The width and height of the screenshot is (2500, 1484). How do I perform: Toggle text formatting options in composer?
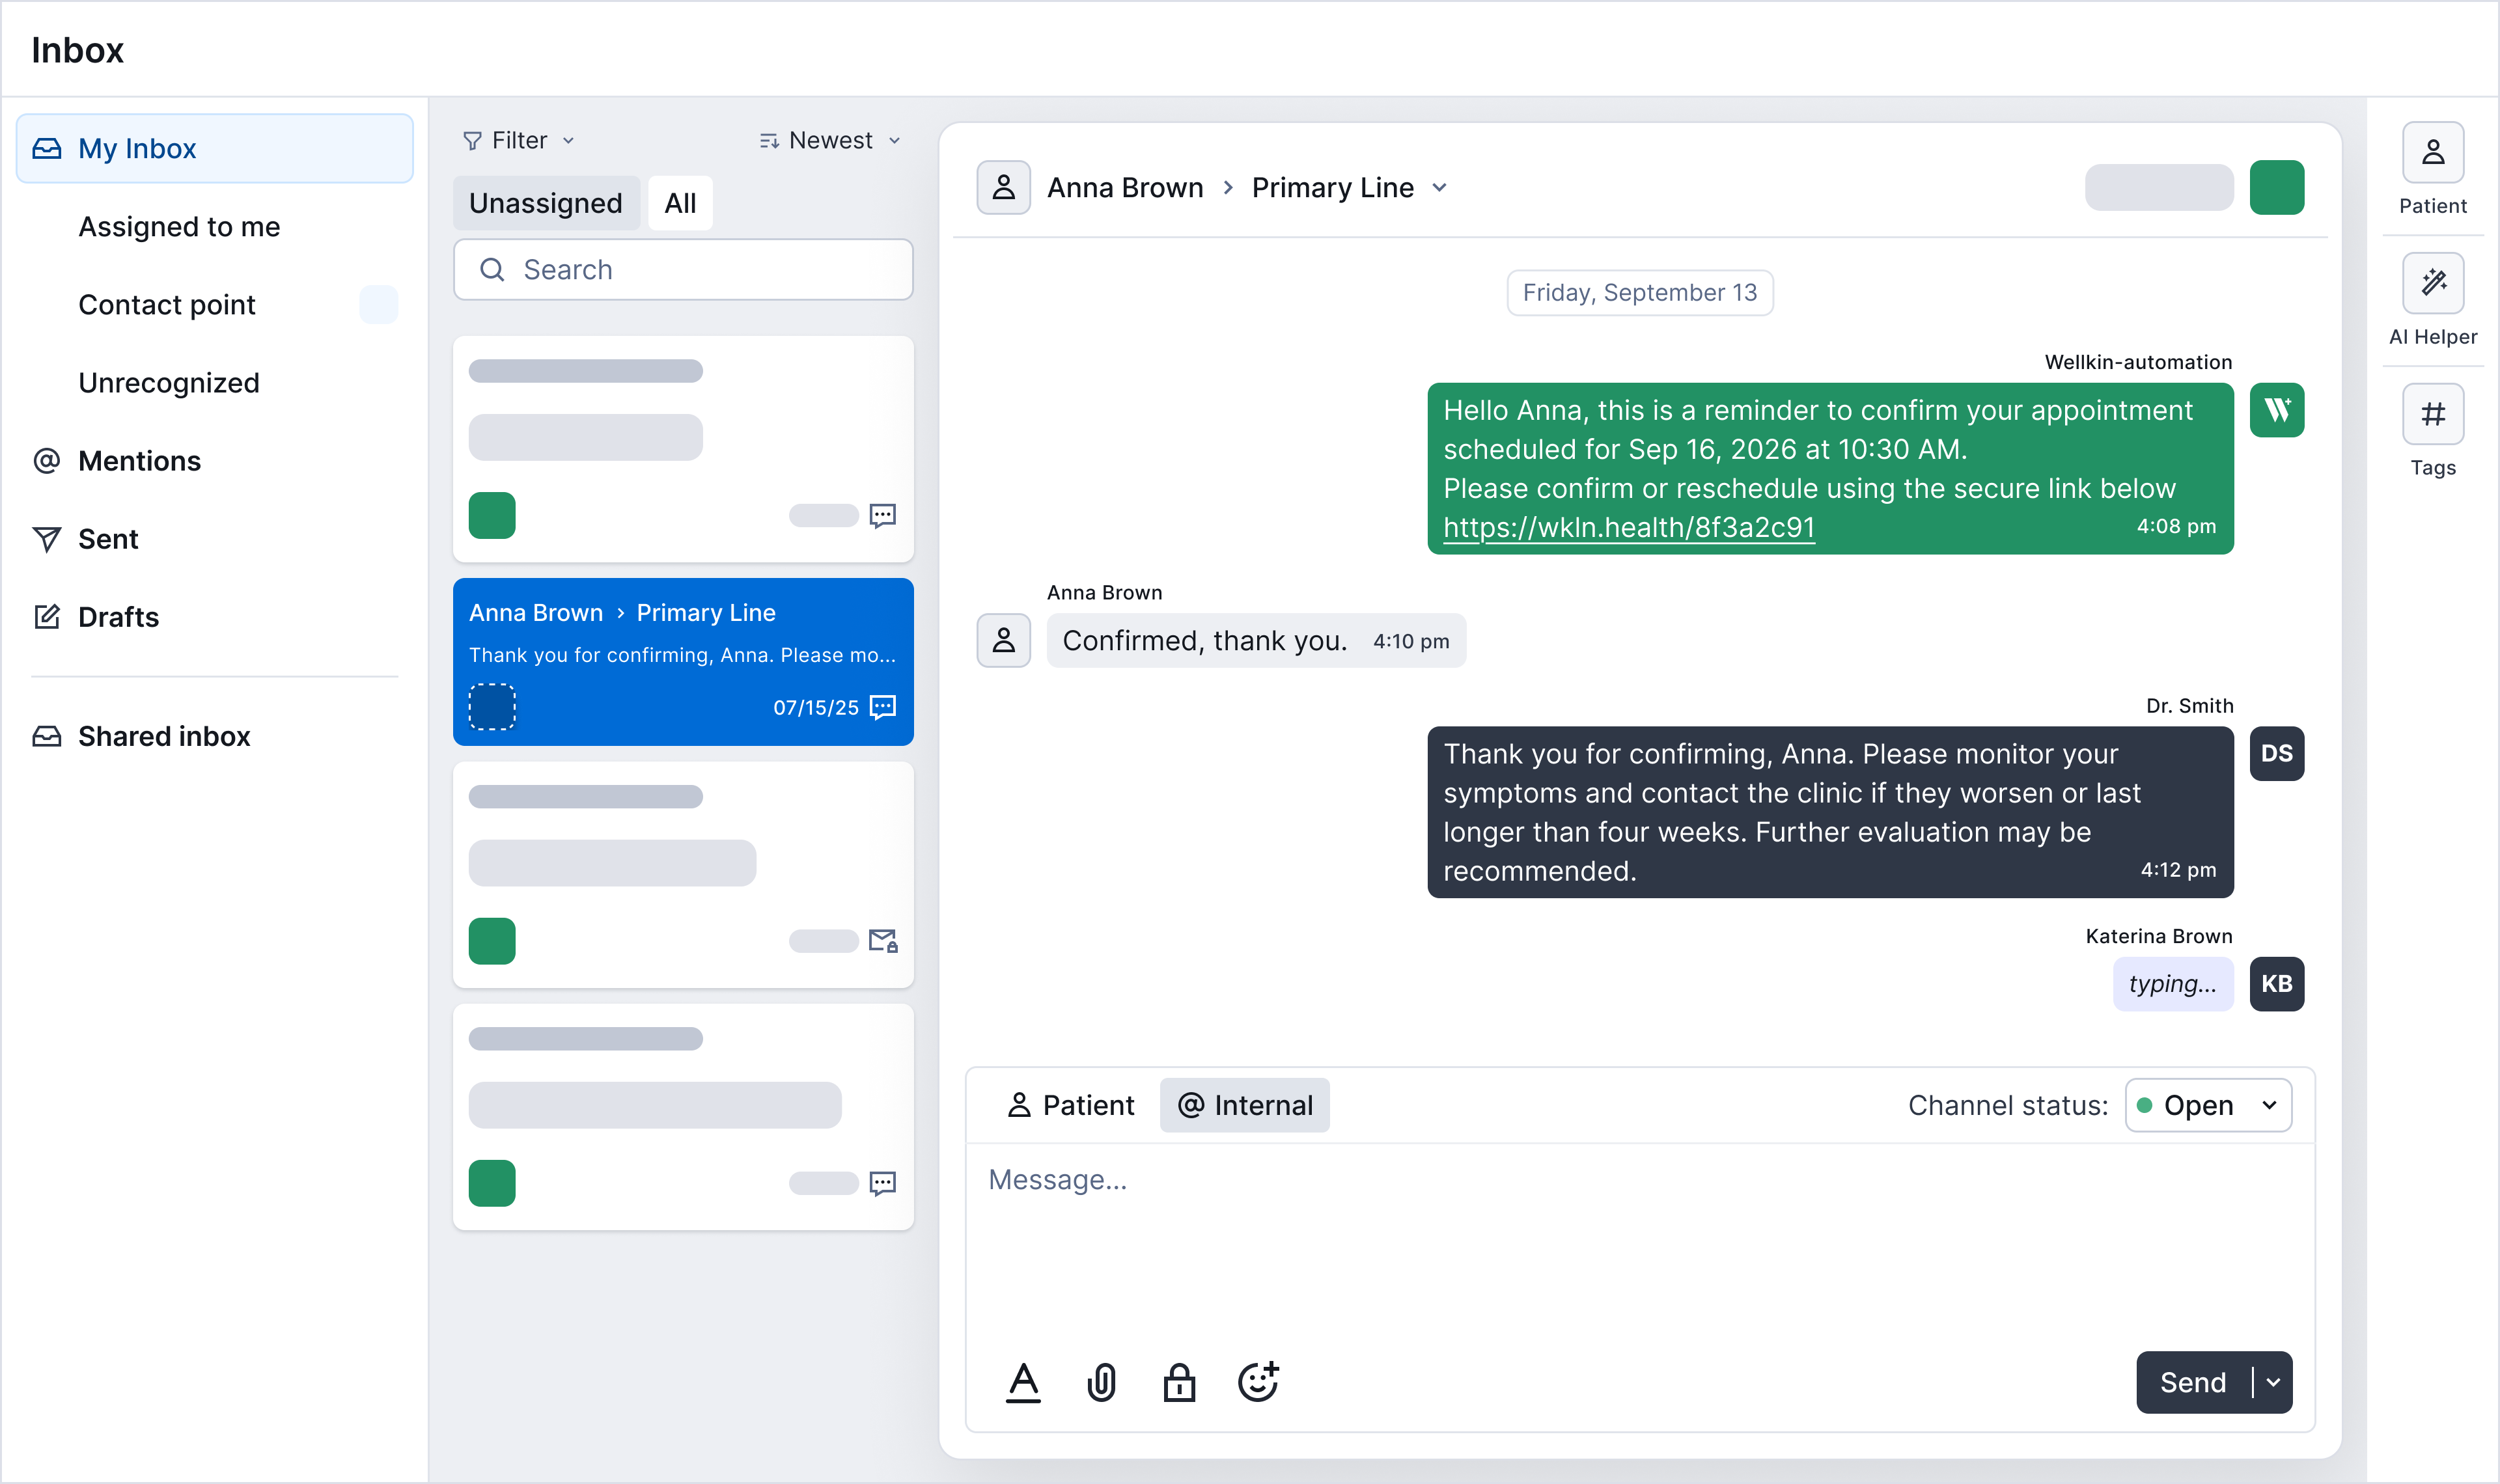coord(1023,1383)
